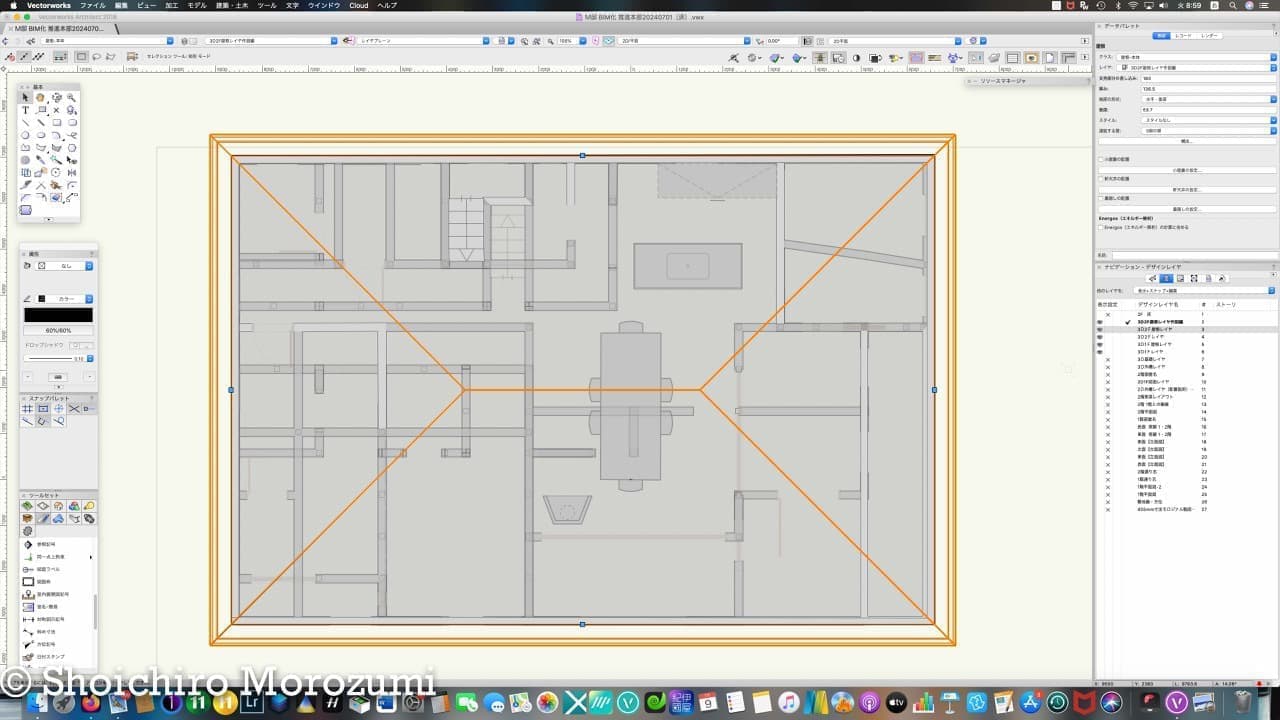
Task: Click the 構成... button in data palette
Action: 1186,141
